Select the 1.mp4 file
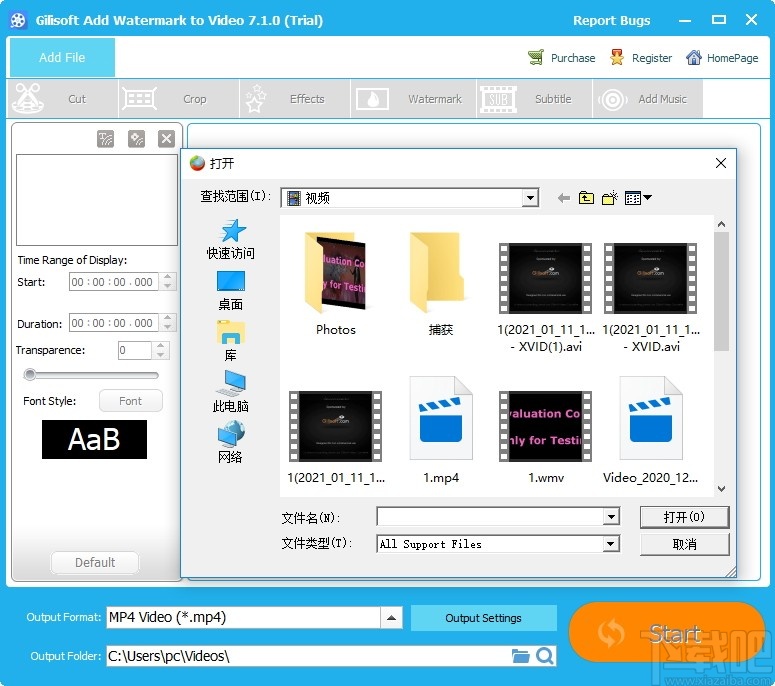Image resolution: width=775 pixels, height=686 pixels. tap(440, 430)
